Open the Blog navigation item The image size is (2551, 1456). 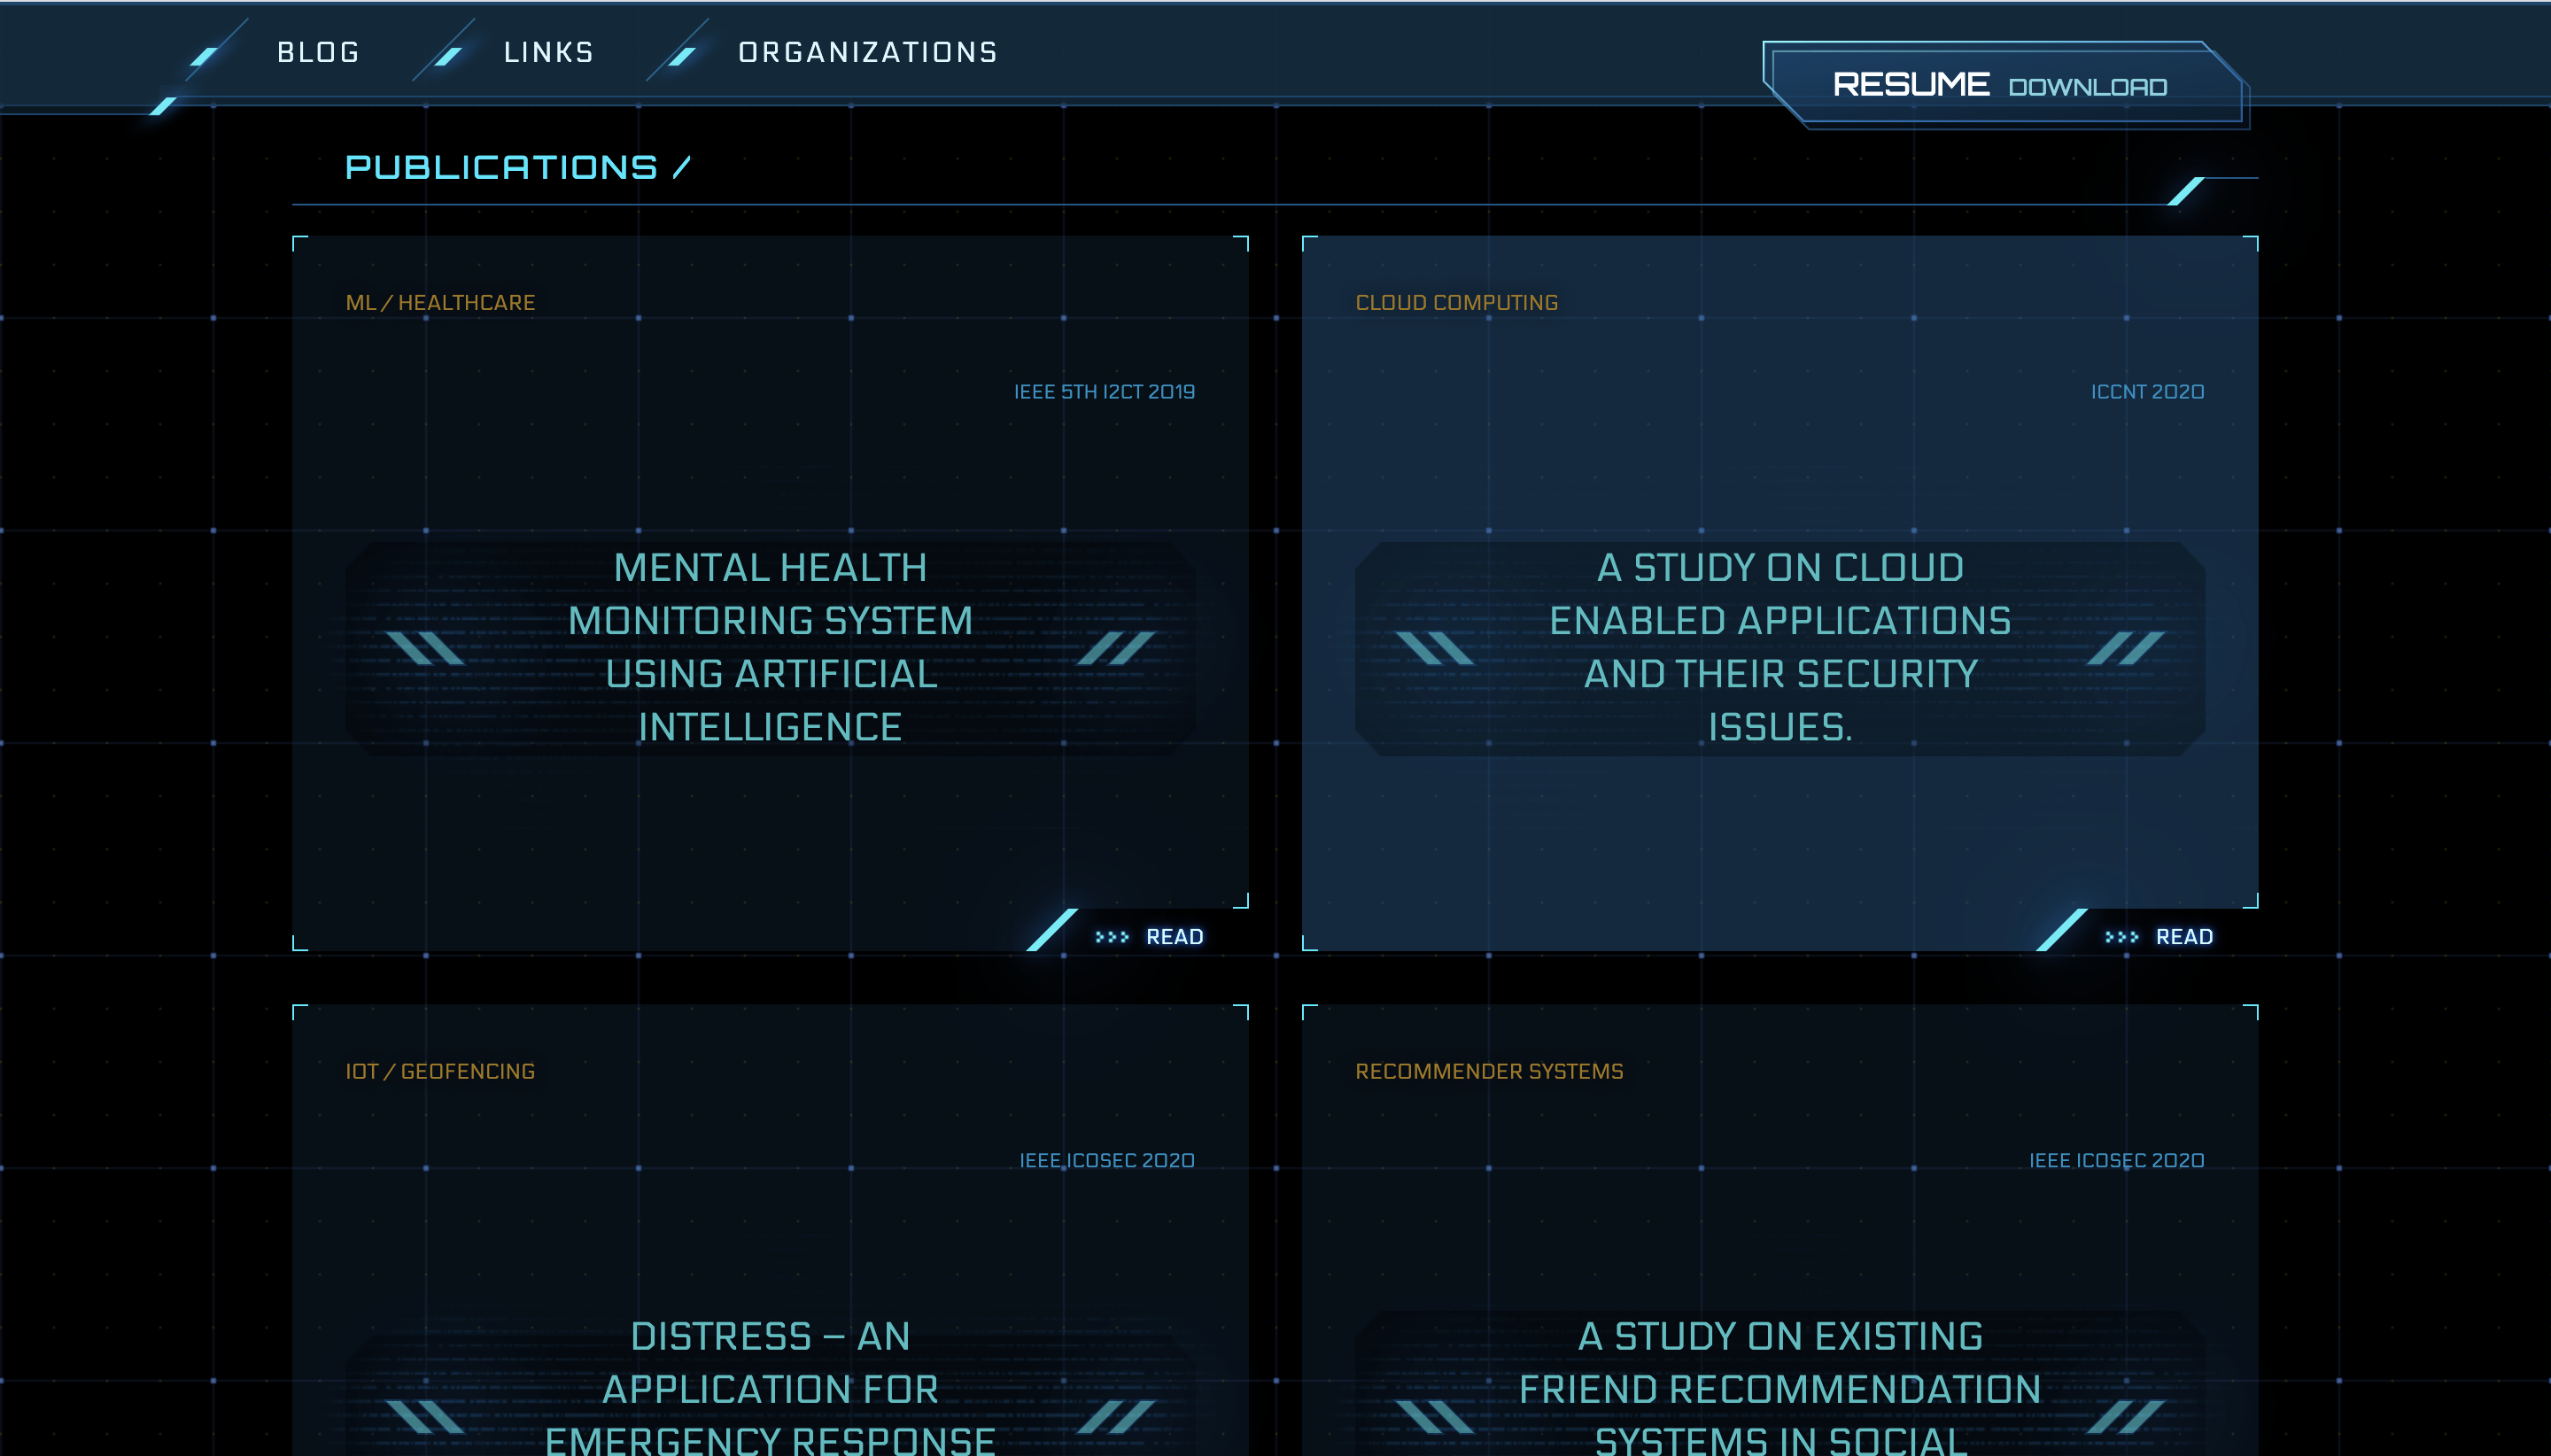tap(318, 52)
